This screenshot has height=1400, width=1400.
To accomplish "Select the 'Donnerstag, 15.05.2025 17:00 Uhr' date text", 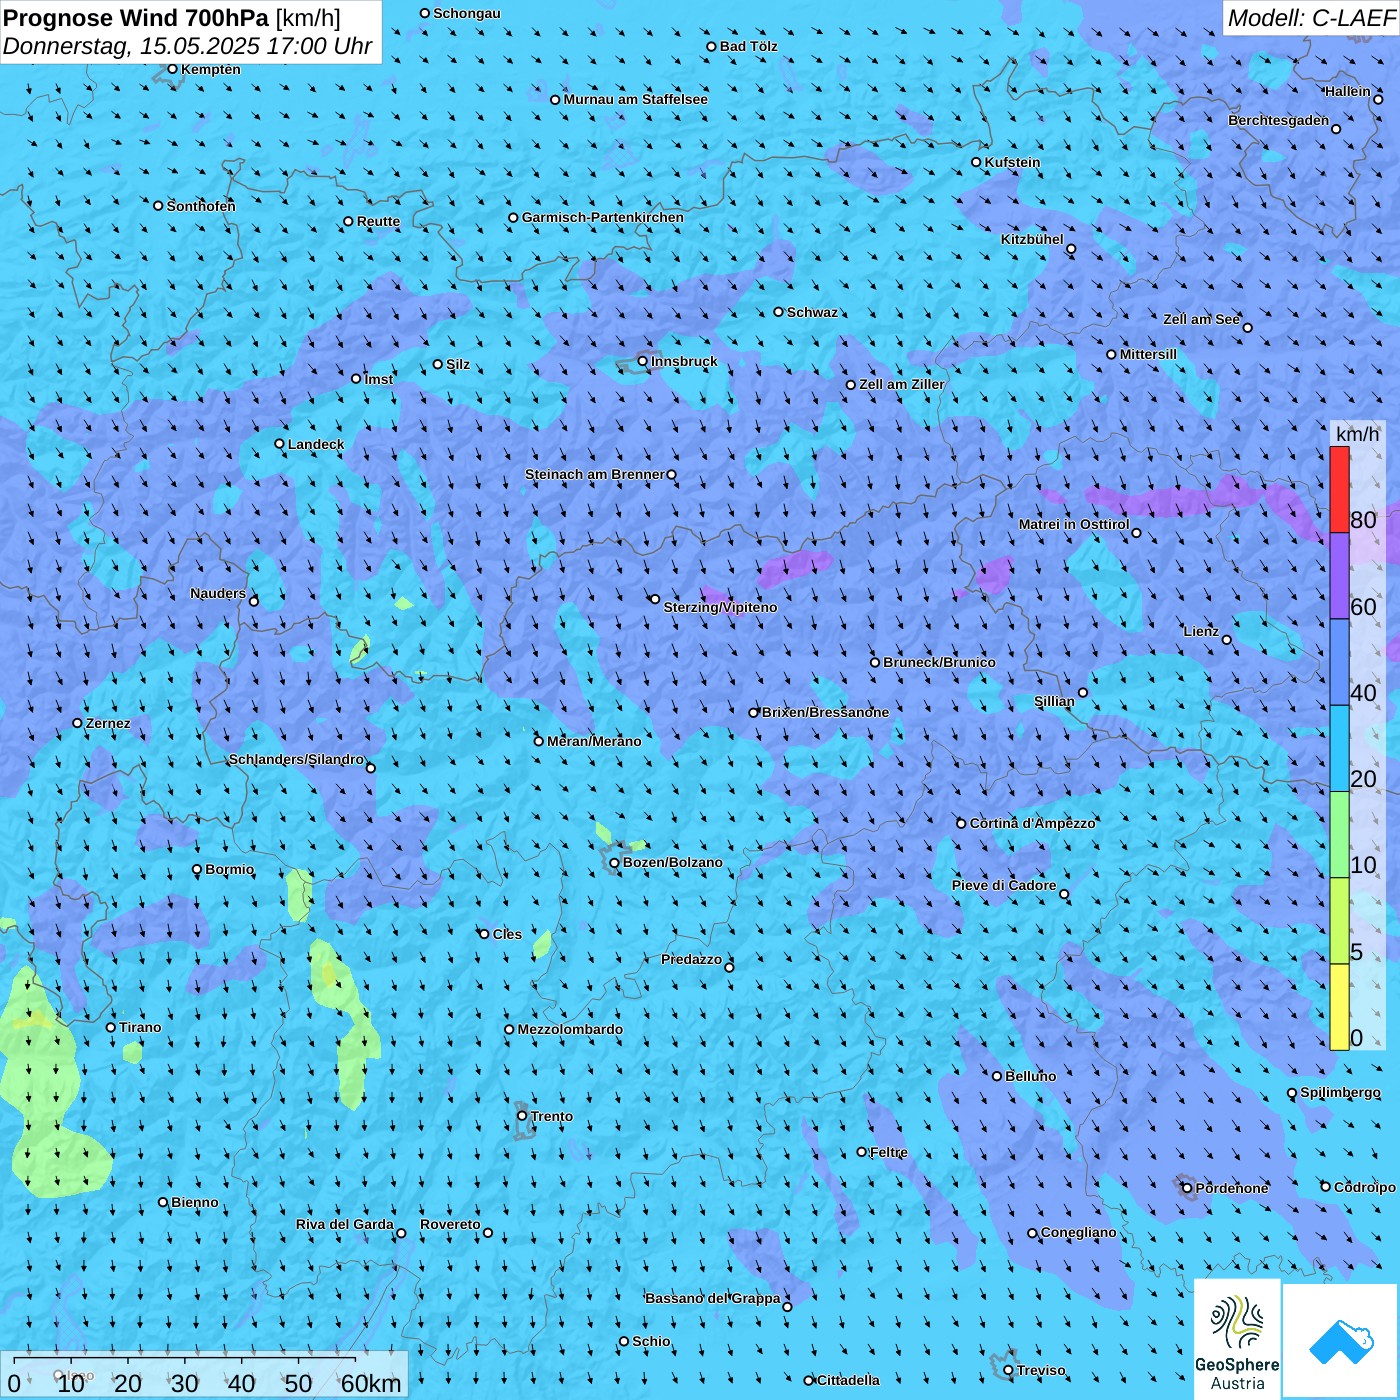I will (188, 46).
